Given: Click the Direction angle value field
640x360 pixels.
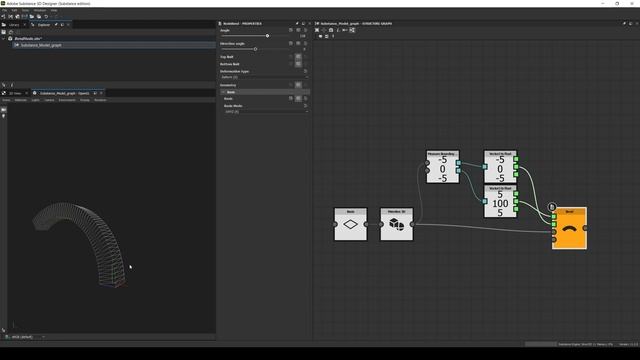Looking at the screenshot, I should [x=304, y=49].
